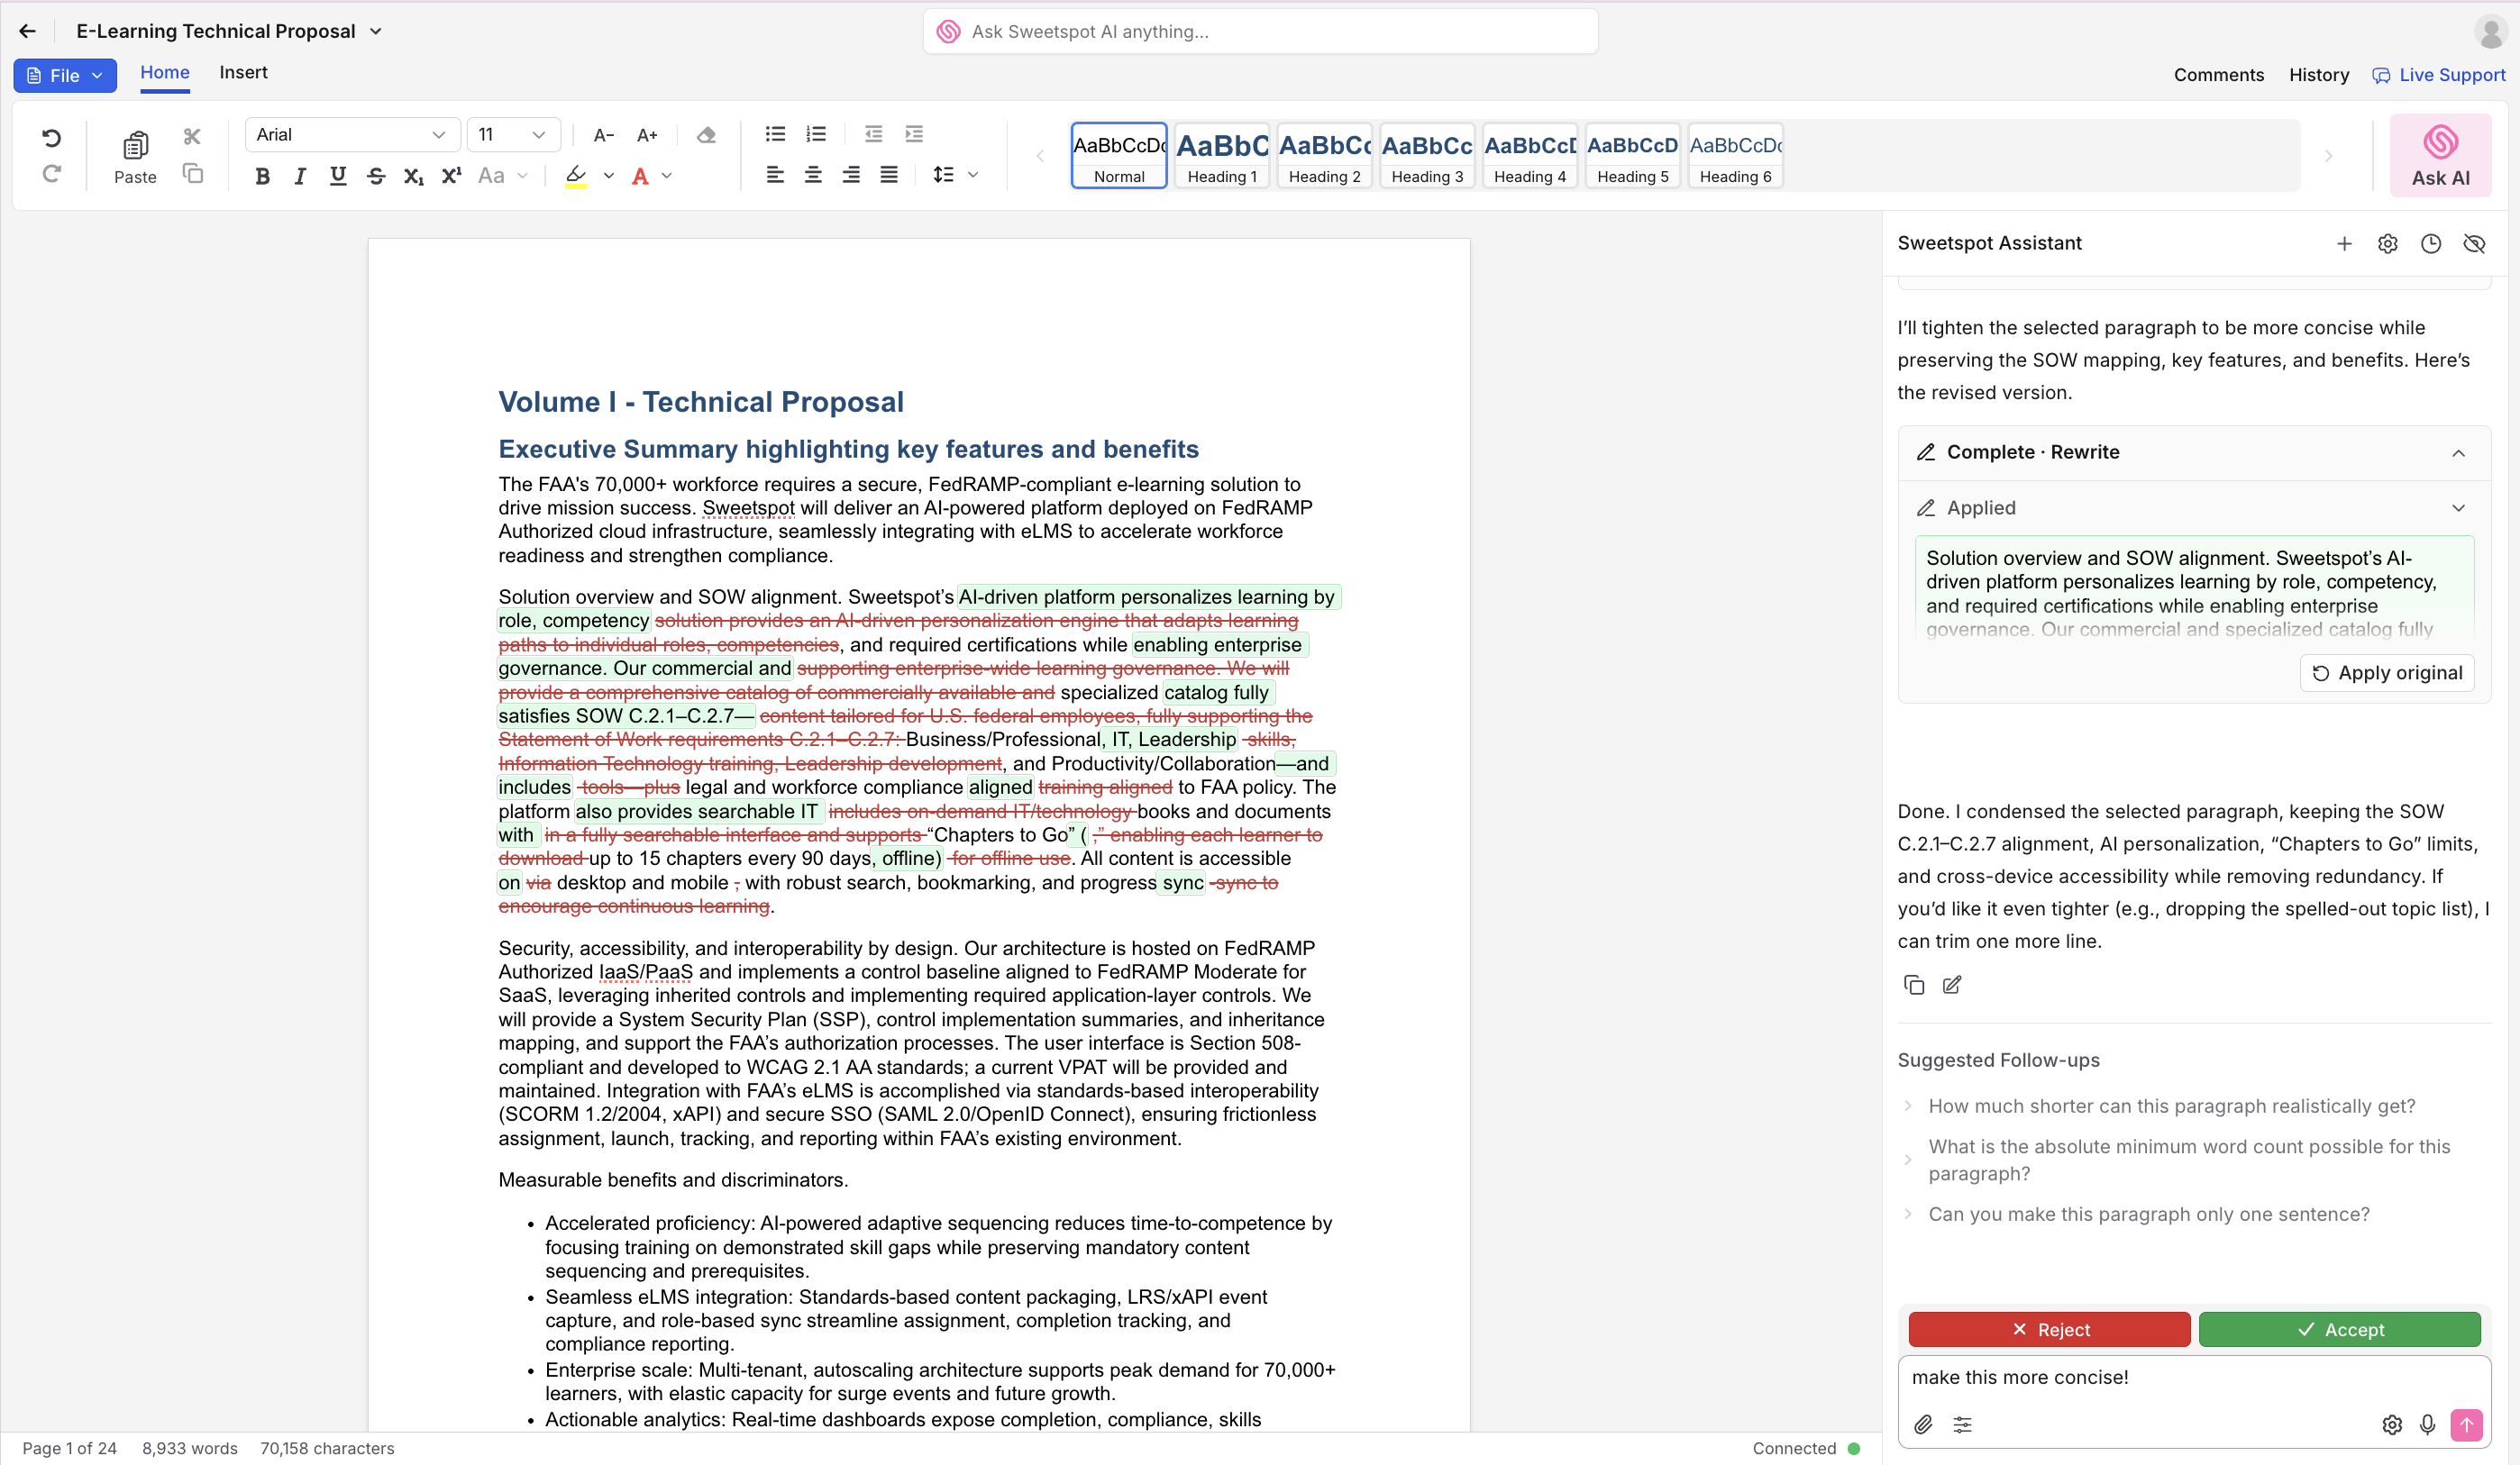The width and height of the screenshot is (2520, 1465).
Task: Accept the suggested rewrite
Action: click(x=2339, y=1329)
